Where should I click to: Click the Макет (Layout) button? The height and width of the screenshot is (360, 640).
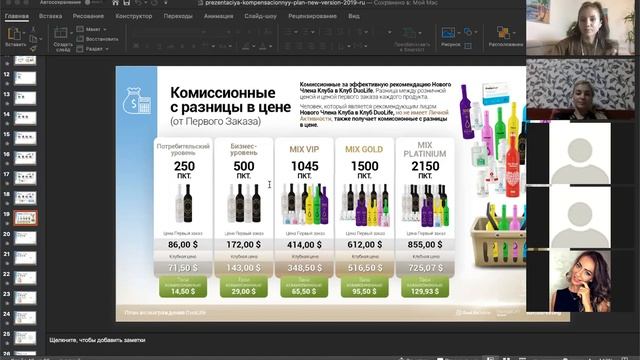coord(92,29)
